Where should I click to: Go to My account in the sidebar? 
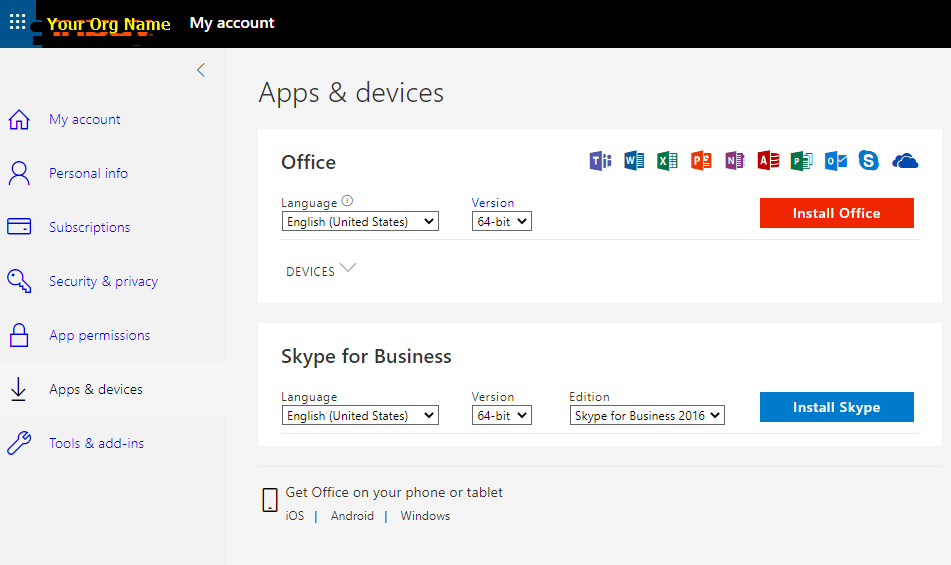click(x=85, y=119)
